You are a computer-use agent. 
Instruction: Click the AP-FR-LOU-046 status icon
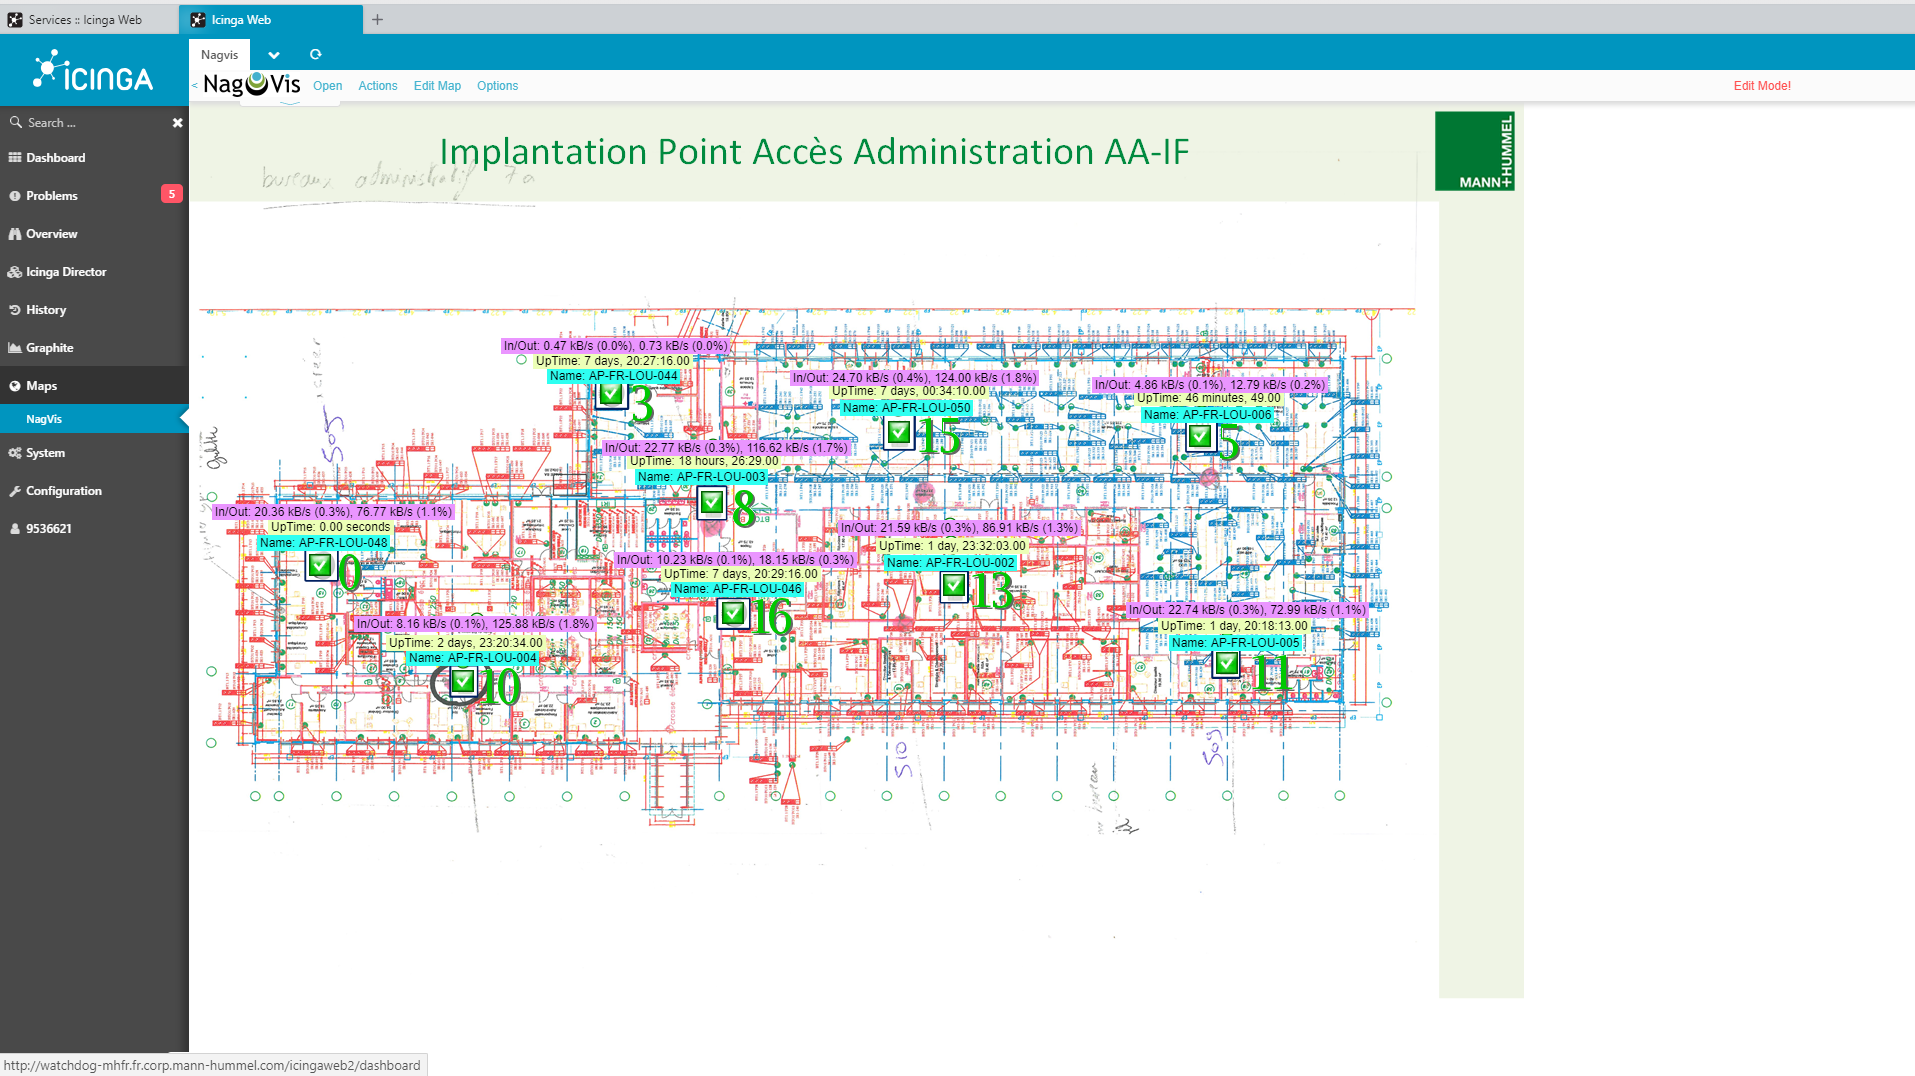(733, 613)
